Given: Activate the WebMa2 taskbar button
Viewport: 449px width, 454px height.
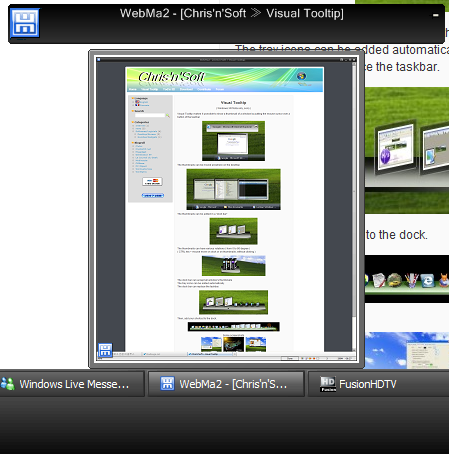Looking at the screenshot, I should coord(226,384).
